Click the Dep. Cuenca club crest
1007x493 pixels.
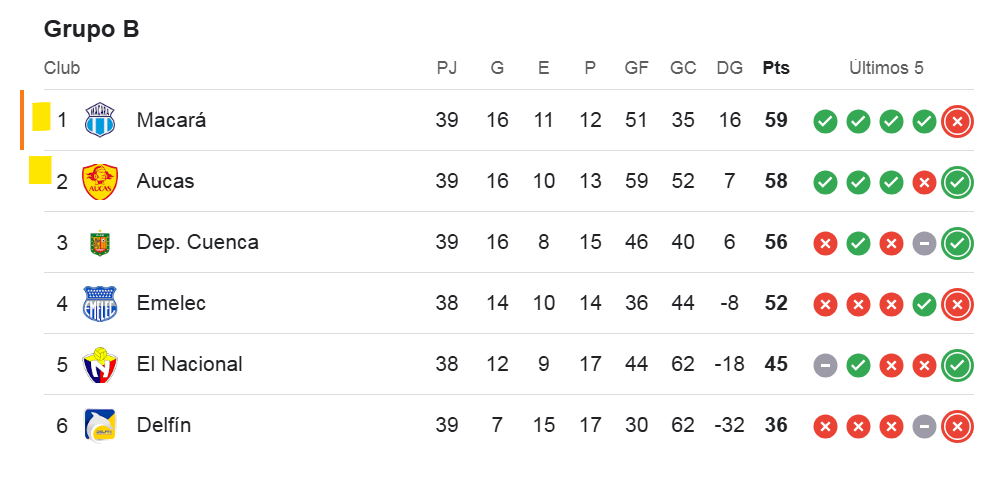point(100,243)
